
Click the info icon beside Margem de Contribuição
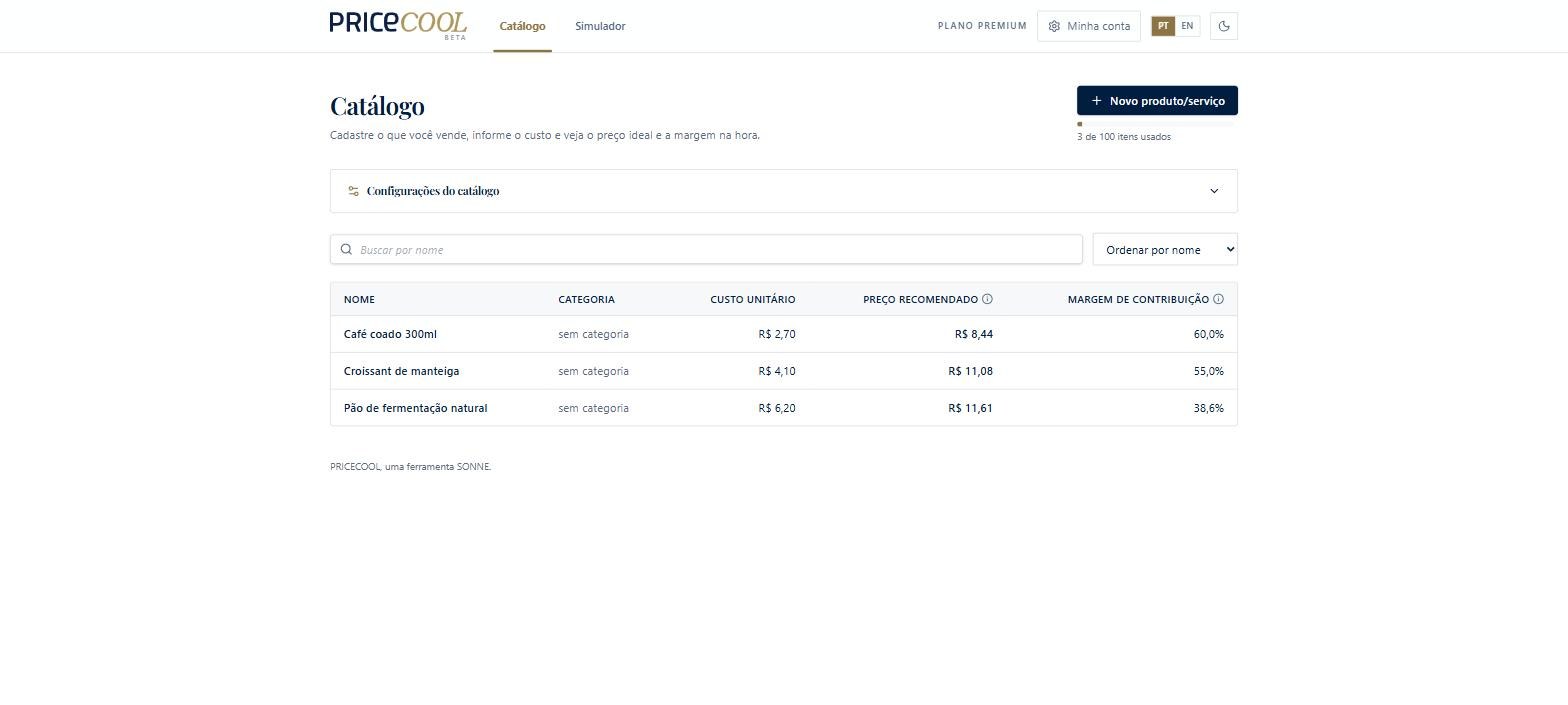point(1218,299)
